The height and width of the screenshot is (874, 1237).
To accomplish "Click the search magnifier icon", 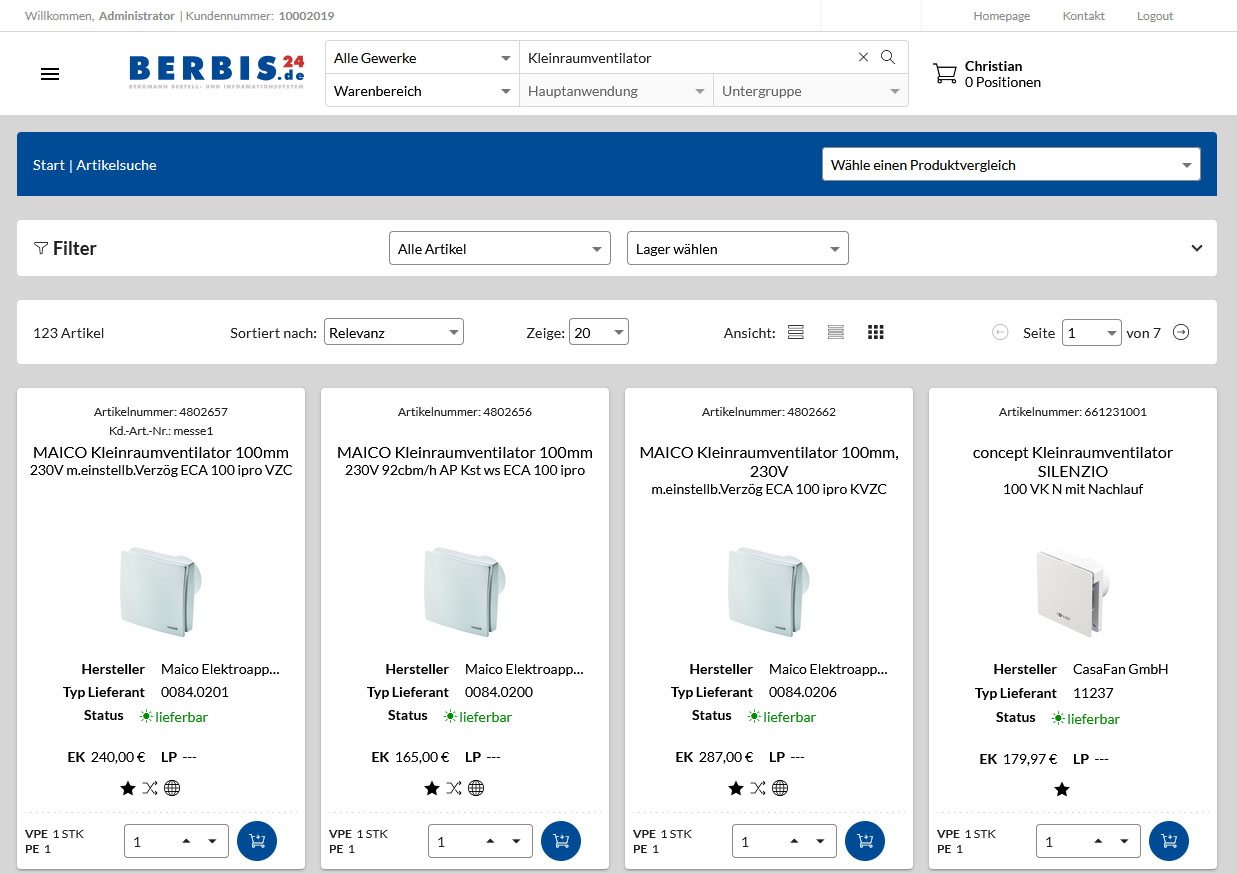I will pyautogui.click(x=888, y=57).
